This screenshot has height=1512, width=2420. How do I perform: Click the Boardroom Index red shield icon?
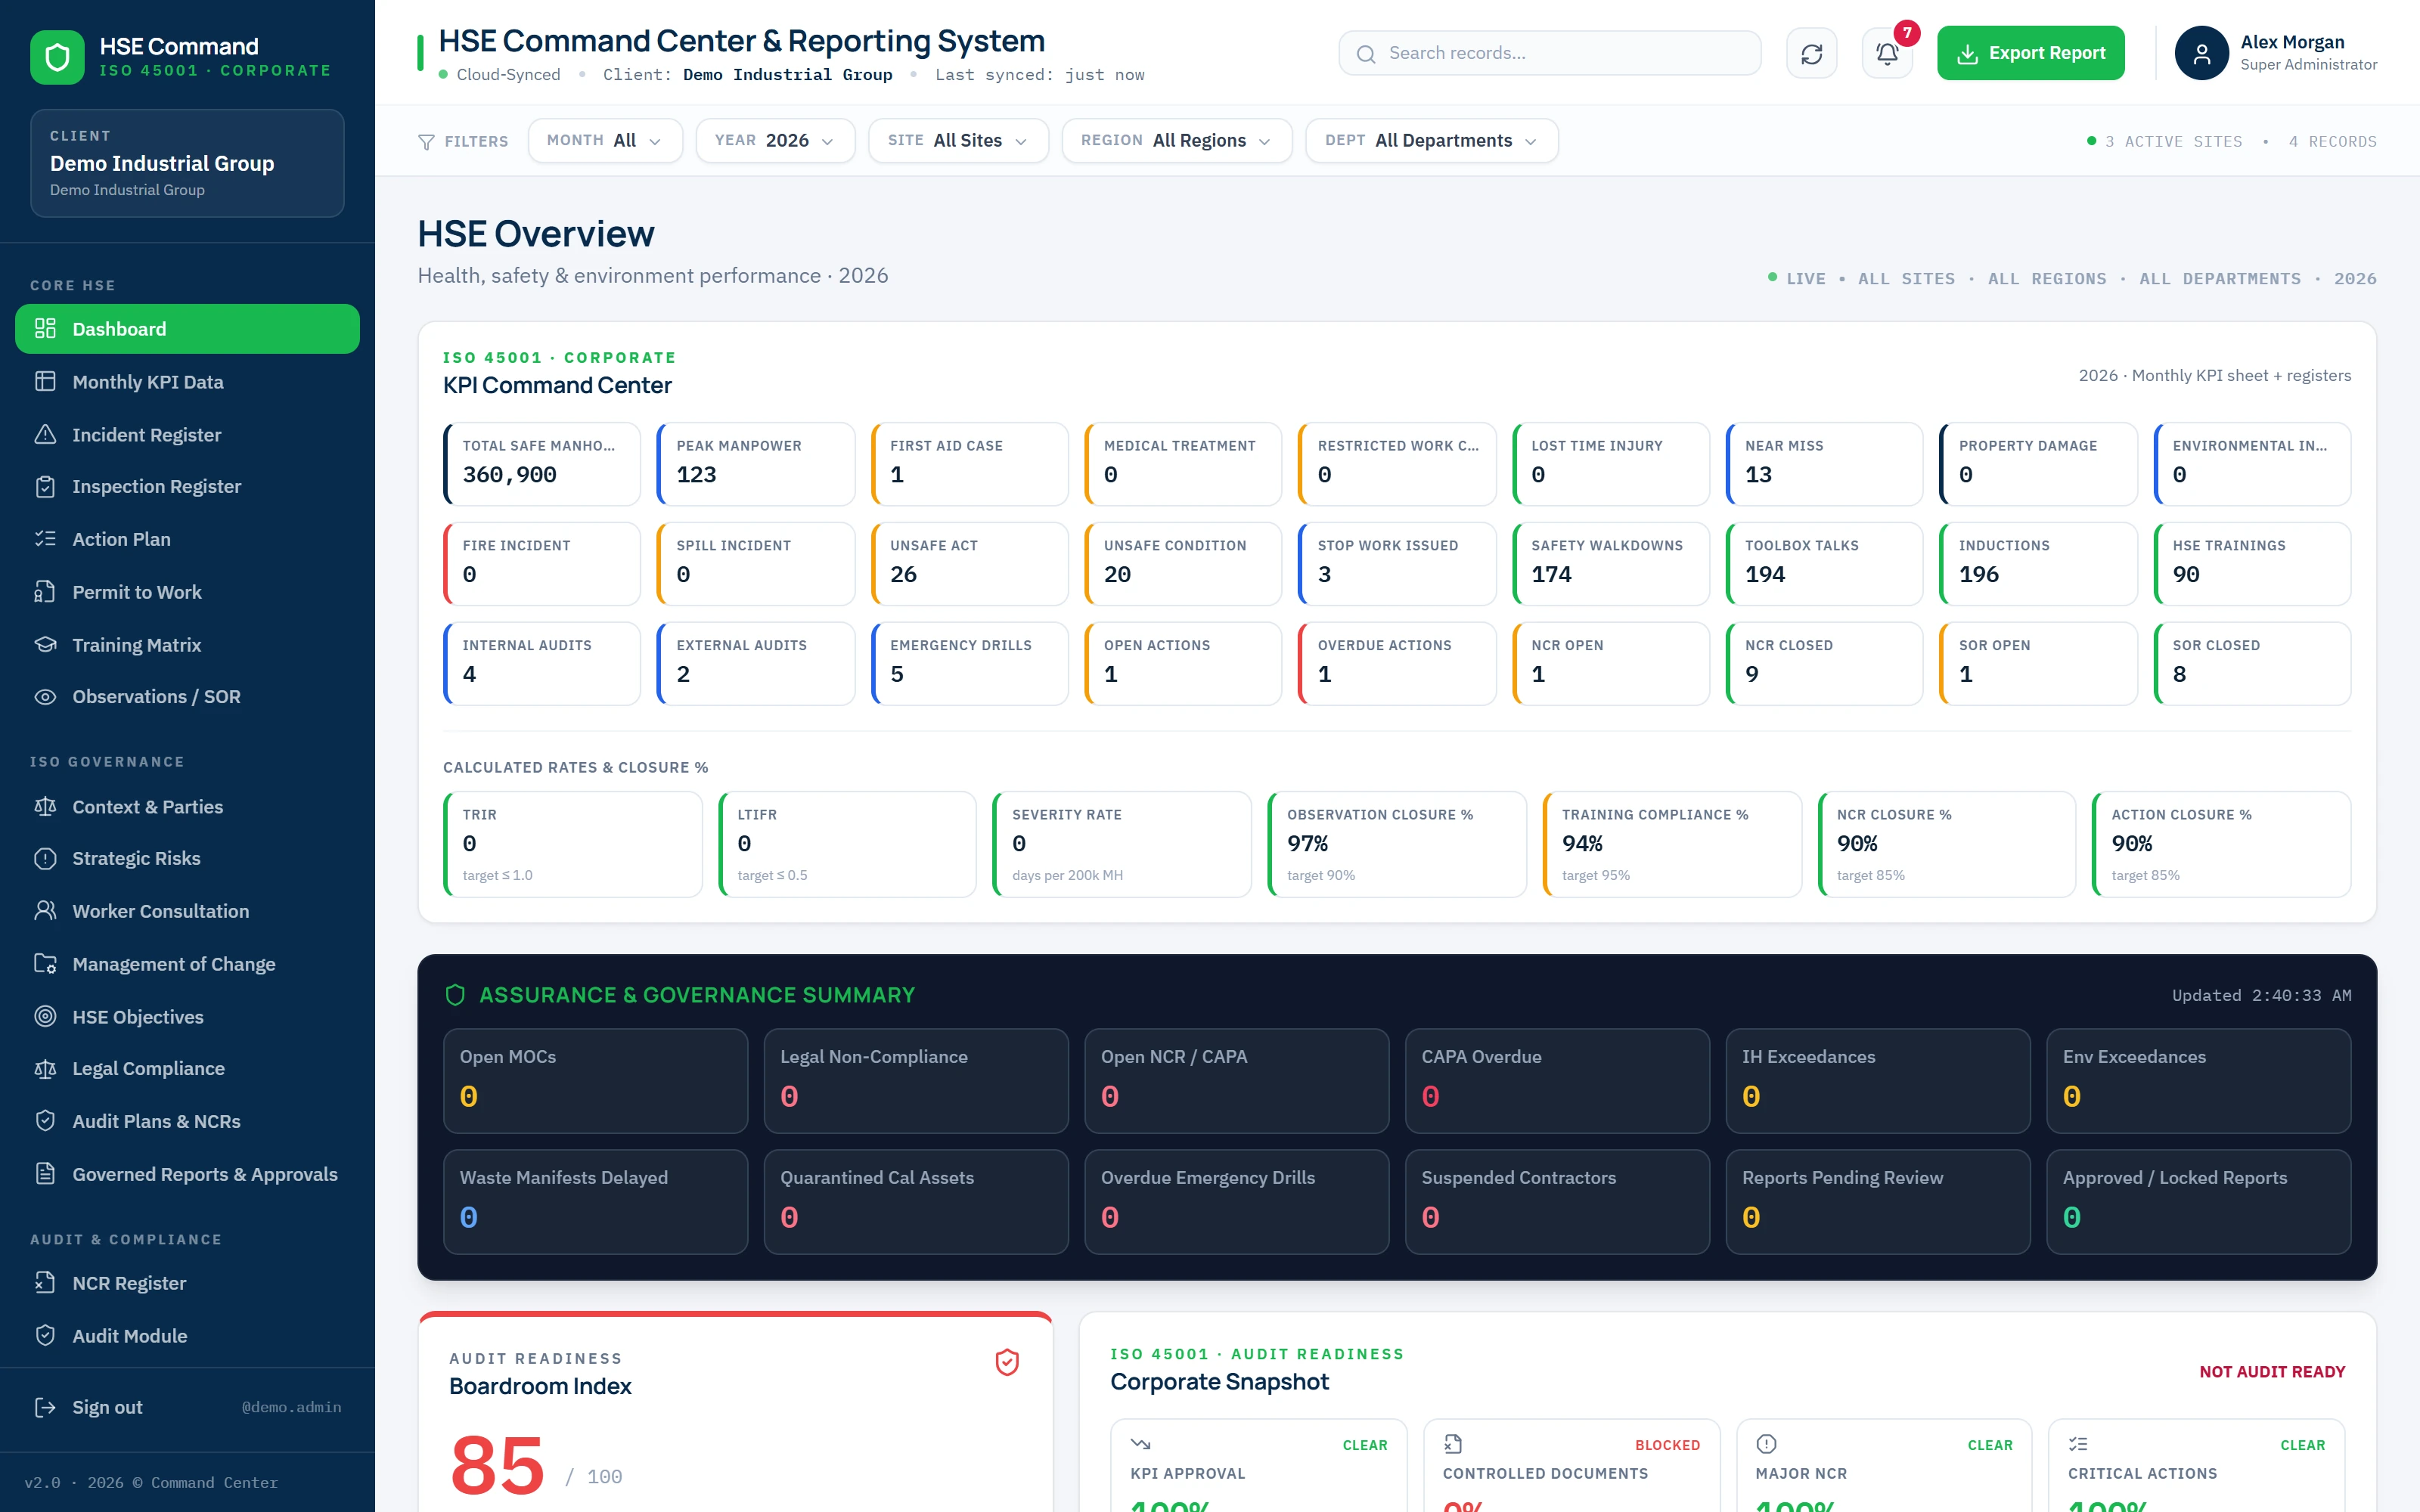click(1007, 1362)
